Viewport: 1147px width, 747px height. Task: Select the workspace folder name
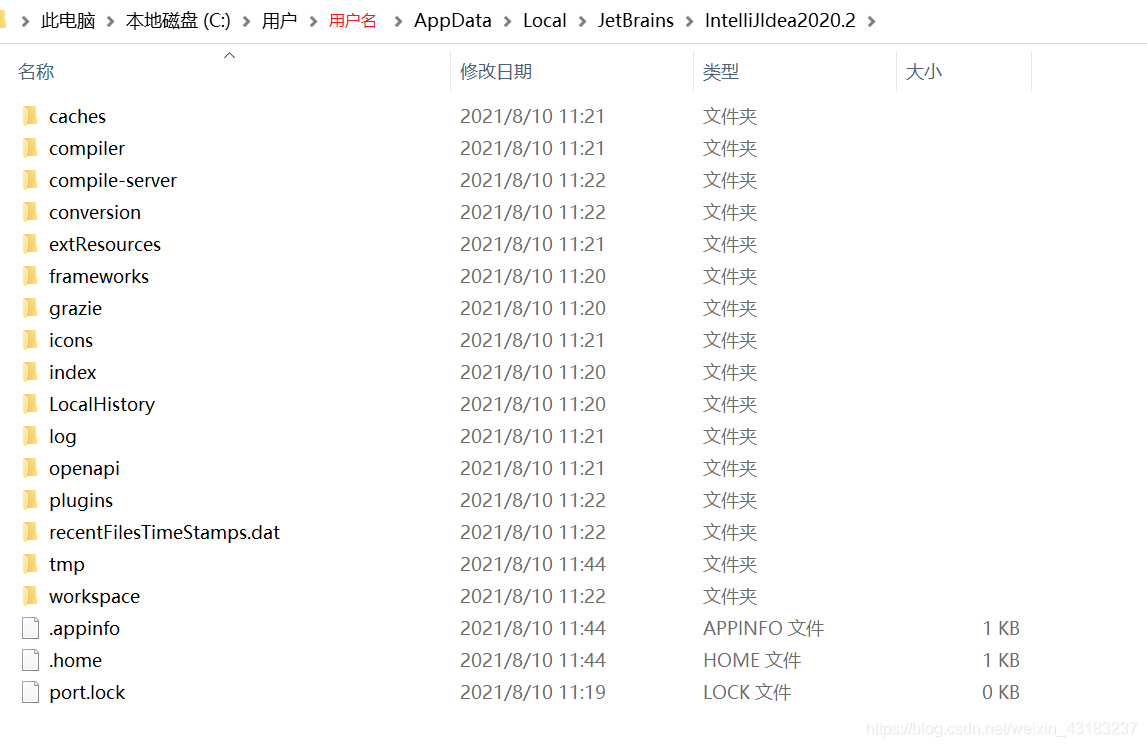click(x=94, y=597)
